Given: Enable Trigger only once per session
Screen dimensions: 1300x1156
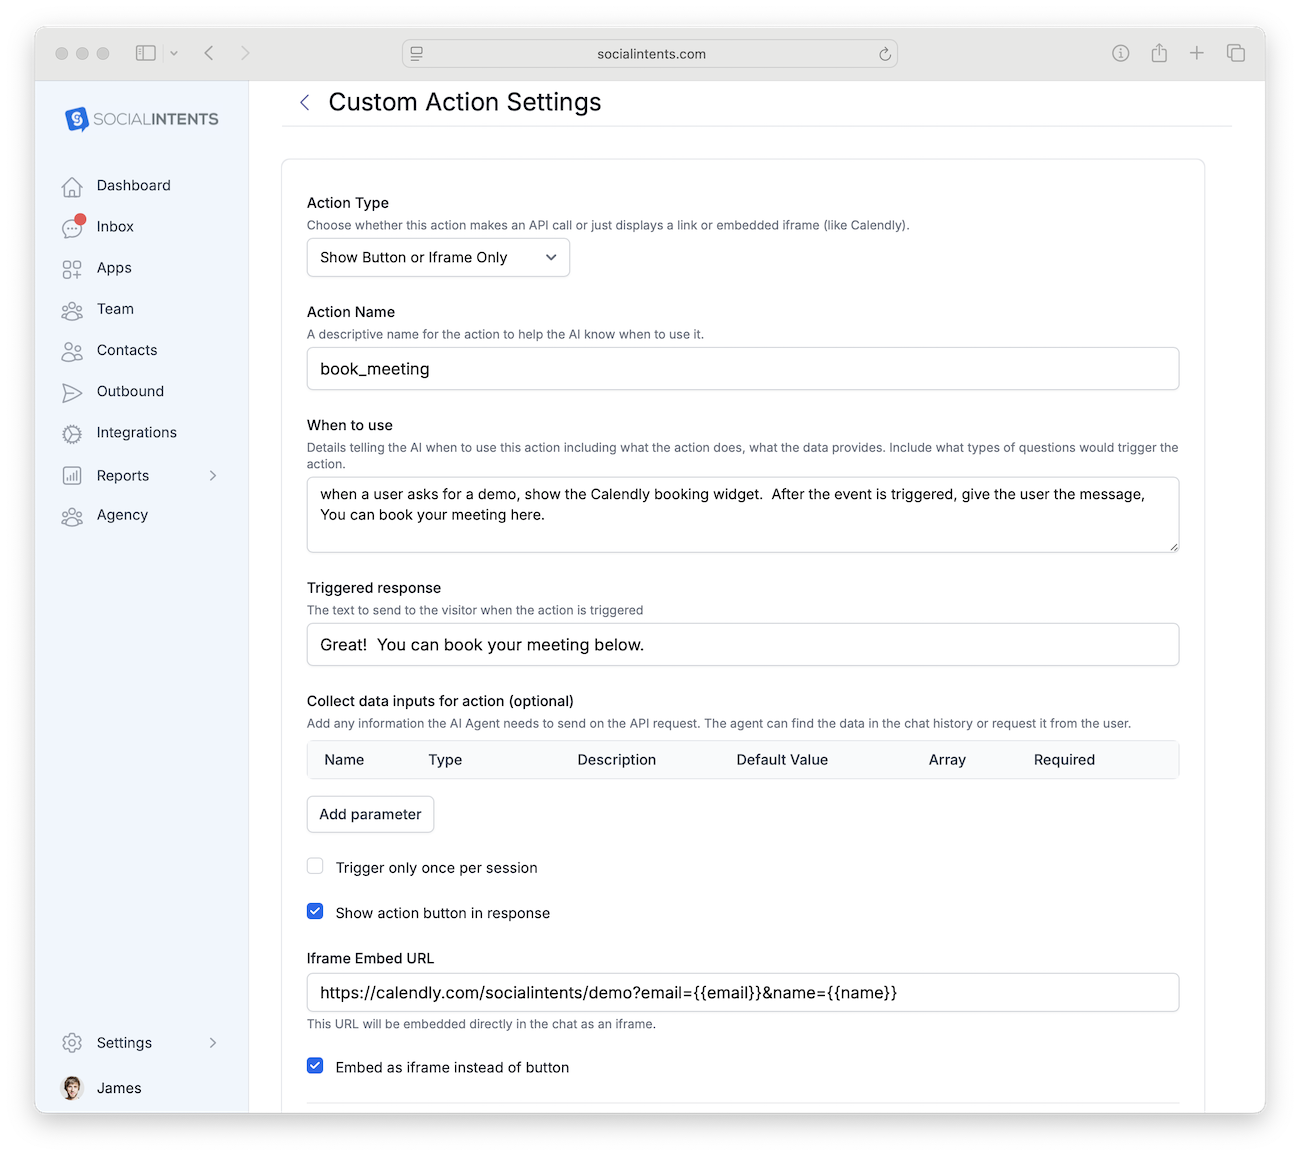Looking at the screenshot, I should [x=315, y=866].
